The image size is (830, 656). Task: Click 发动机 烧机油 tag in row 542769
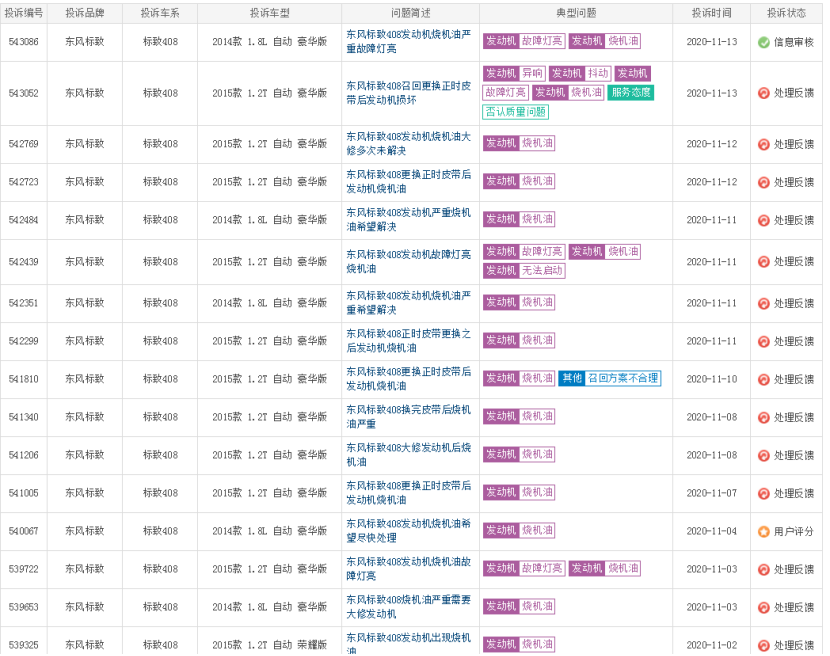point(519,143)
